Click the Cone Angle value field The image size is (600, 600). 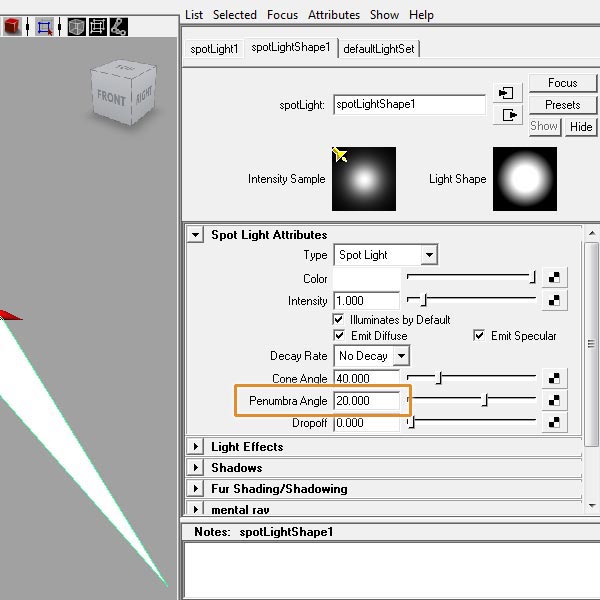367,378
